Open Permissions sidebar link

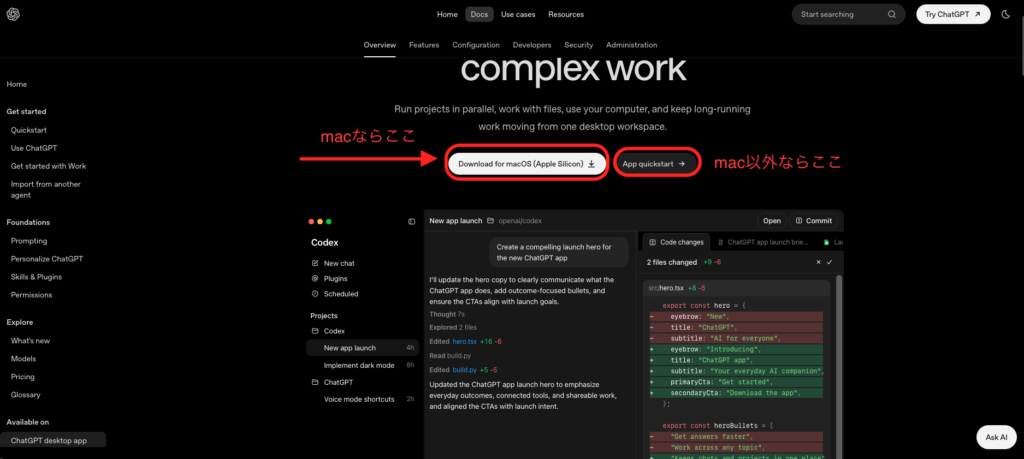click(31, 294)
